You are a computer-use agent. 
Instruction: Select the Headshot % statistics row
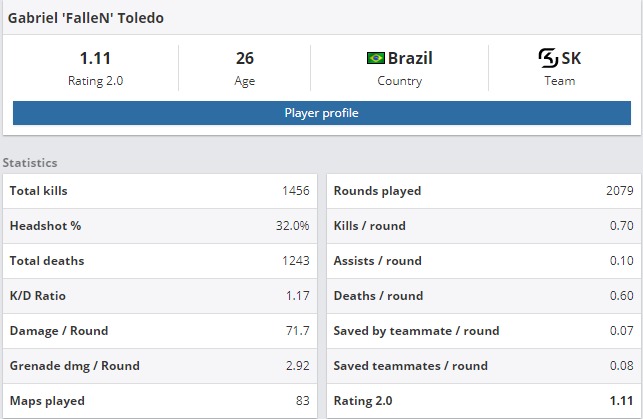pyautogui.click(x=160, y=226)
